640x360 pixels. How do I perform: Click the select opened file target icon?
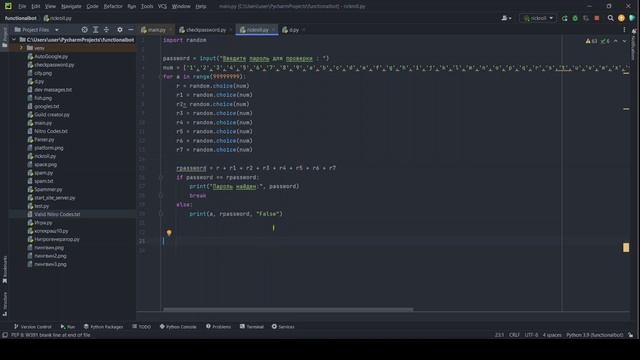pyautogui.click(x=84, y=30)
